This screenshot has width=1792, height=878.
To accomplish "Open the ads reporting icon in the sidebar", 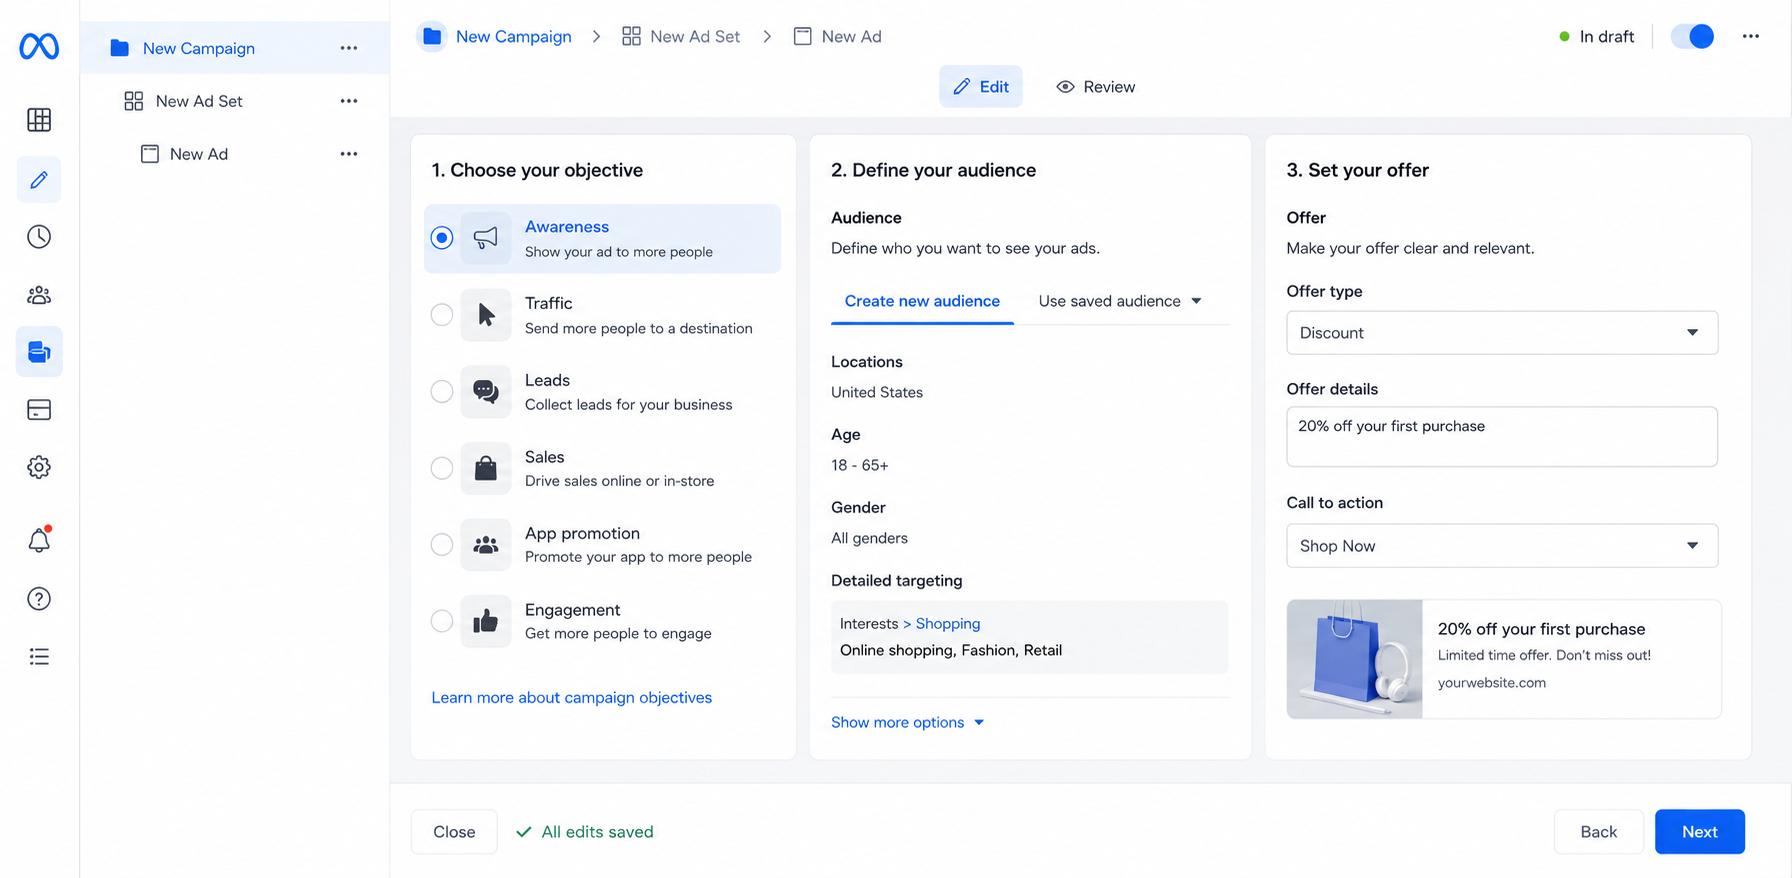I will point(39,352).
